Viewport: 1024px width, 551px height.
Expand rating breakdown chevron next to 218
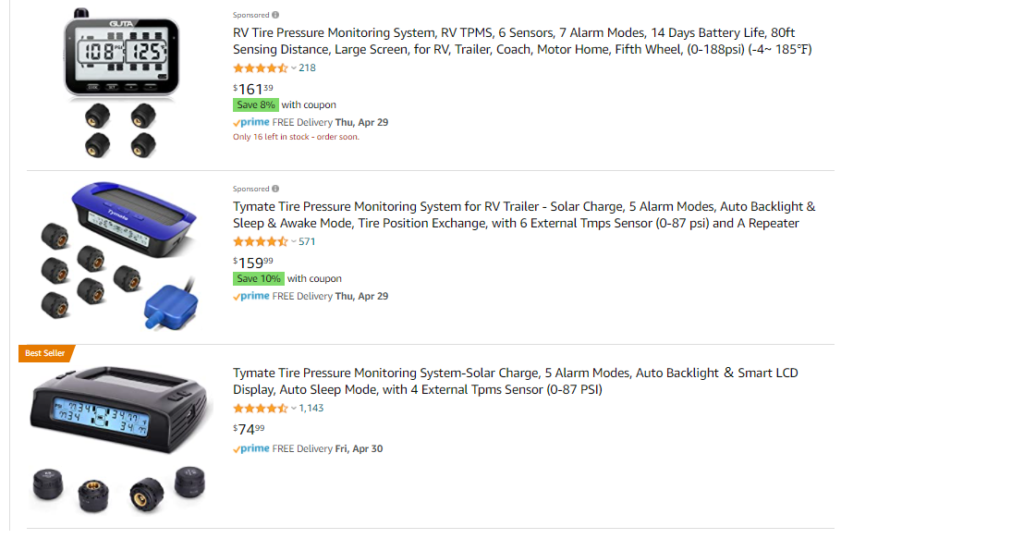(294, 68)
